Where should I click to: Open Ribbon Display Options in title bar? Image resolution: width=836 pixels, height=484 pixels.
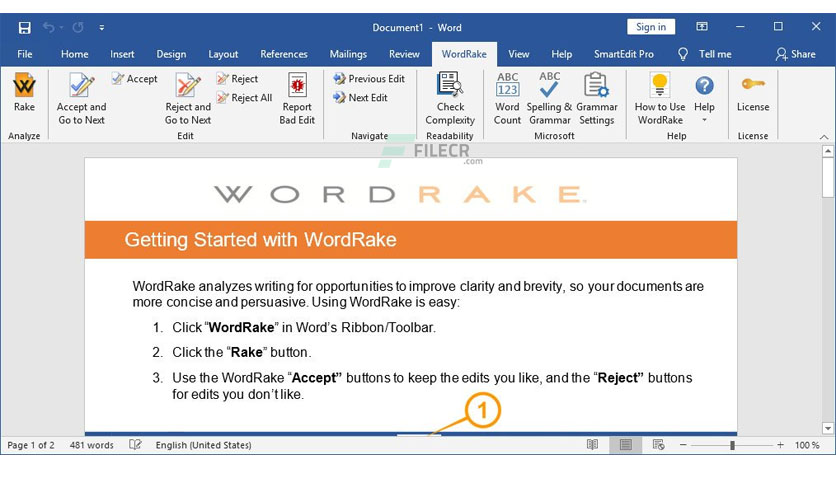tap(702, 26)
